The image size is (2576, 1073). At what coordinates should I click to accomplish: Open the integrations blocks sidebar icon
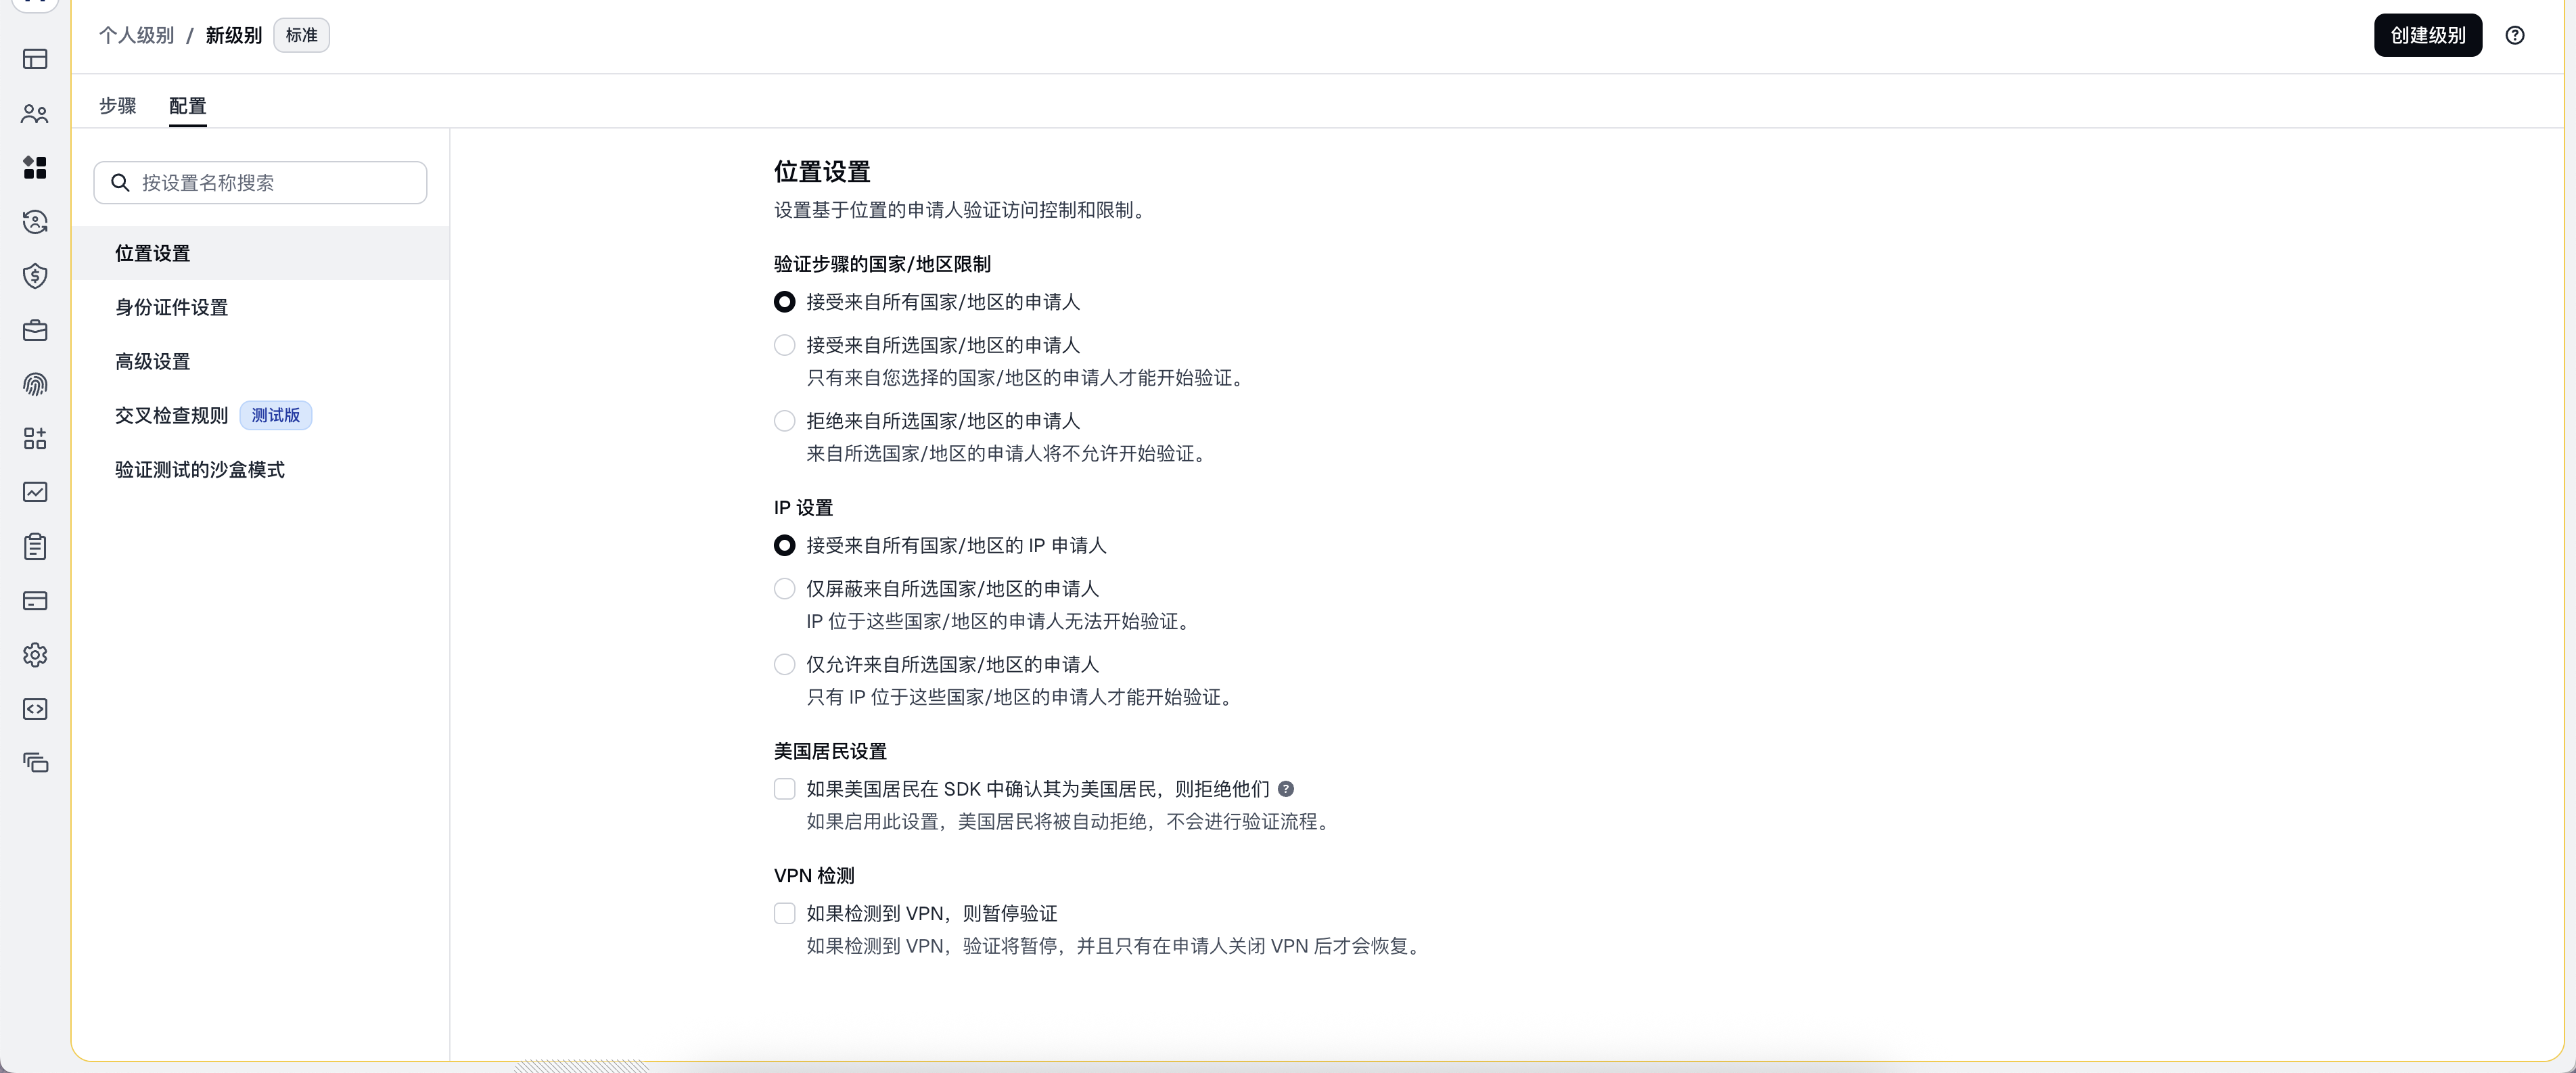tap(35, 167)
